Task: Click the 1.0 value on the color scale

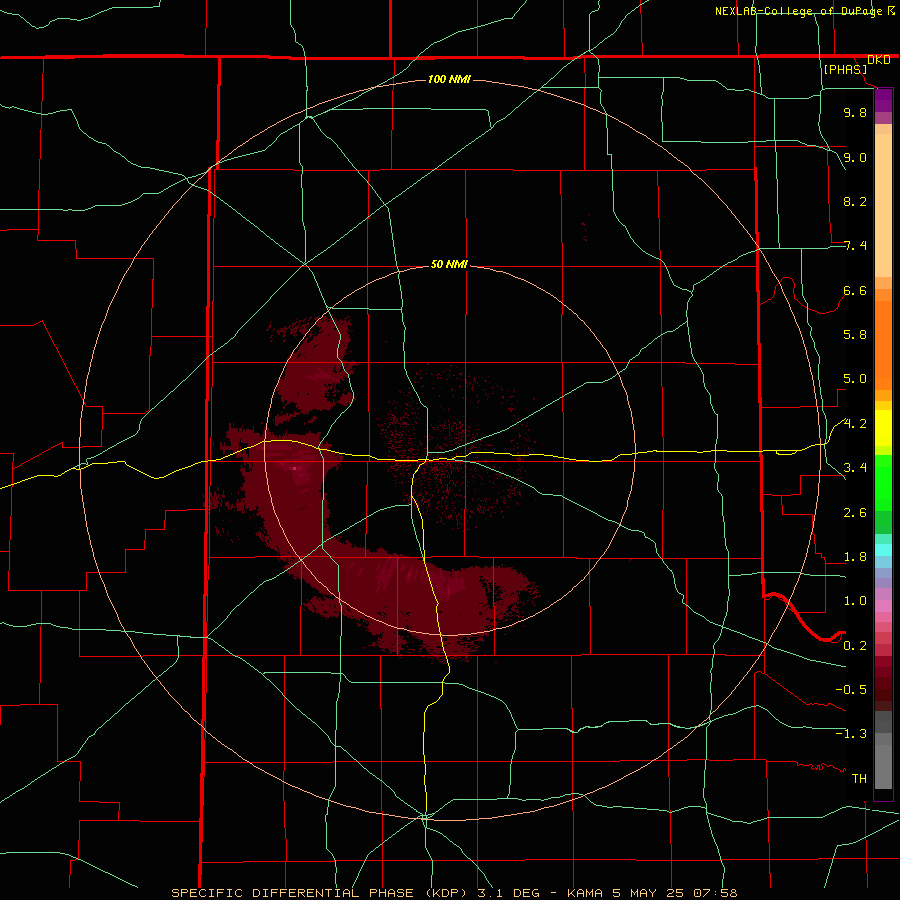Action: [x=855, y=601]
